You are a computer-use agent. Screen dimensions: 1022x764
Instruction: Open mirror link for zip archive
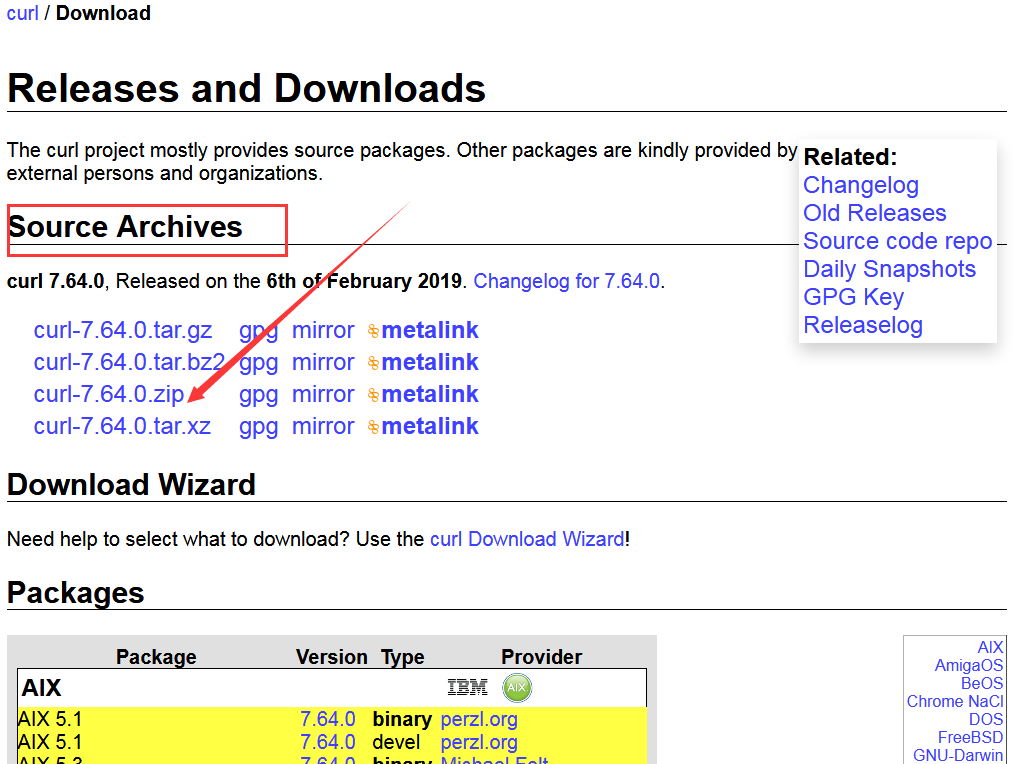point(323,394)
